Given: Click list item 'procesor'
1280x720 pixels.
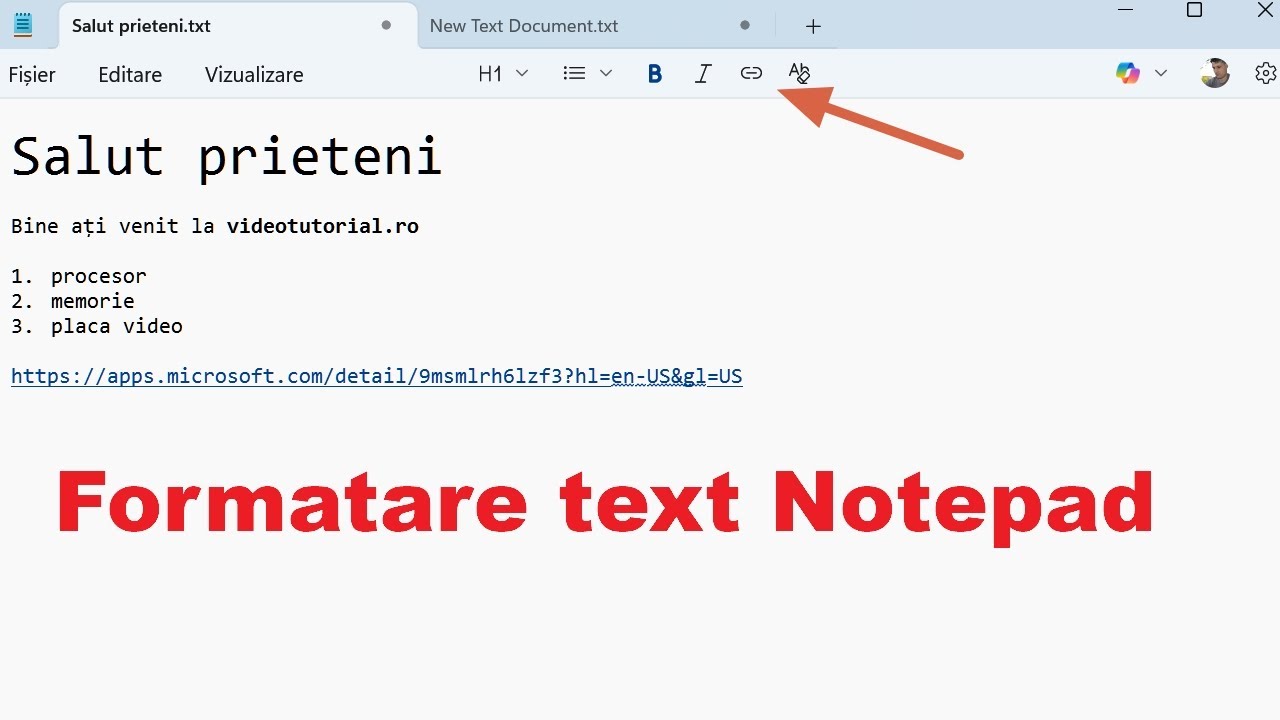Looking at the screenshot, I should pyautogui.click(x=99, y=277).
